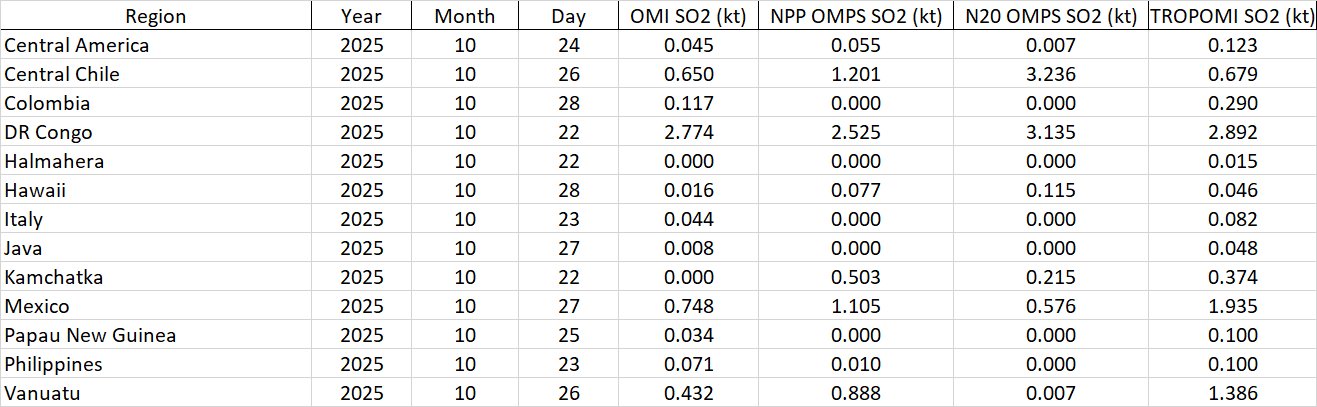
Task: Select the Day column header
Action: point(568,16)
